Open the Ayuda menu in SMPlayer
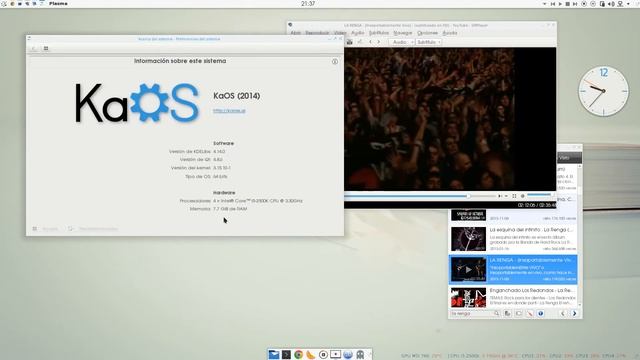The image size is (640, 360). pos(450,33)
